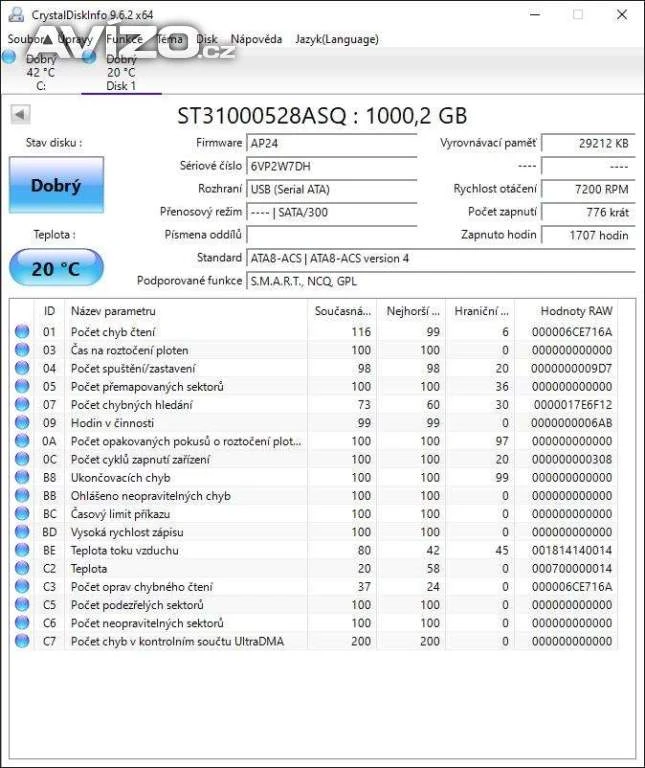Click the Hodnoty RAW column header

pyautogui.click(x=567, y=311)
